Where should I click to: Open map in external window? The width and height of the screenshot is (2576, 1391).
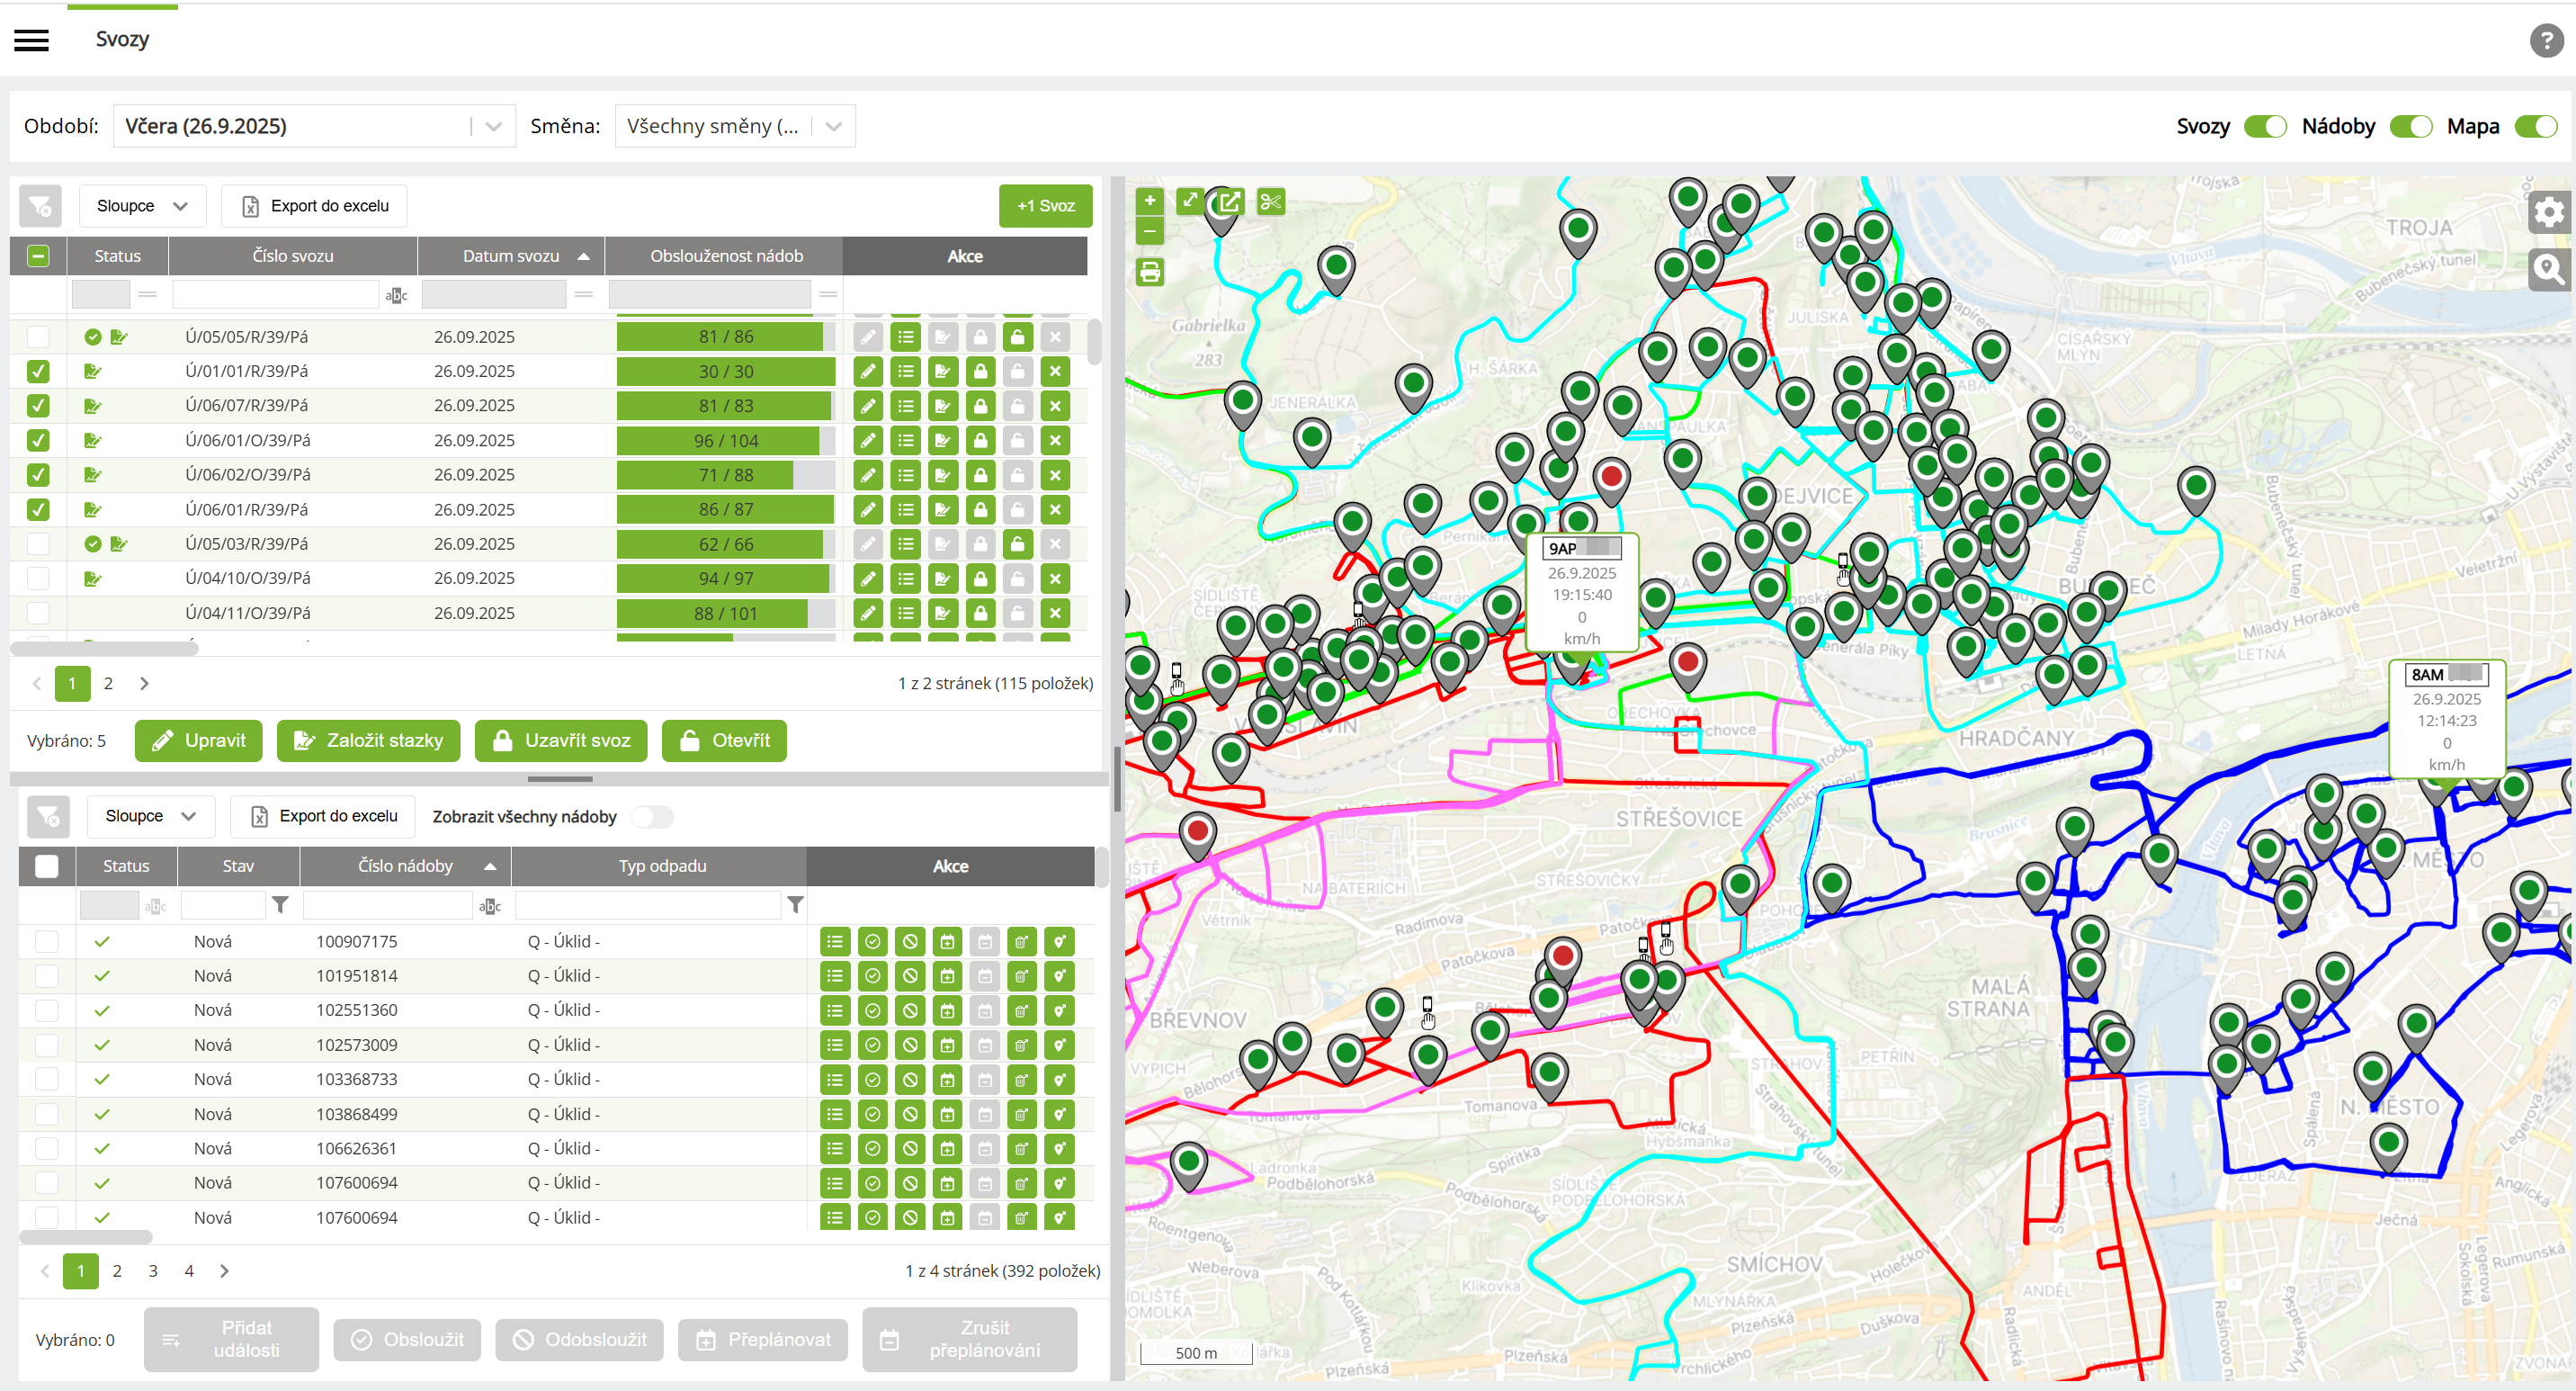point(1230,202)
